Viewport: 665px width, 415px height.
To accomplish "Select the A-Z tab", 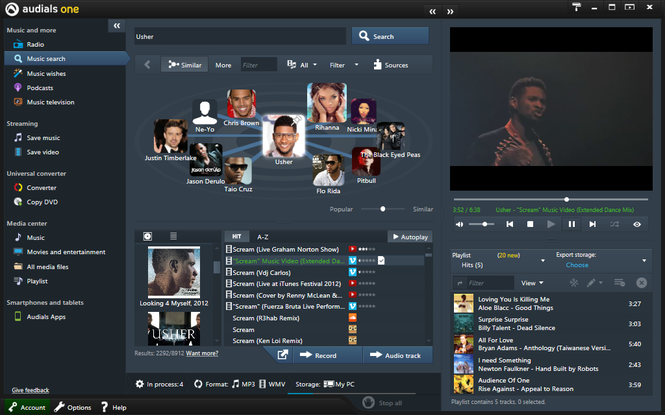I will (263, 237).
